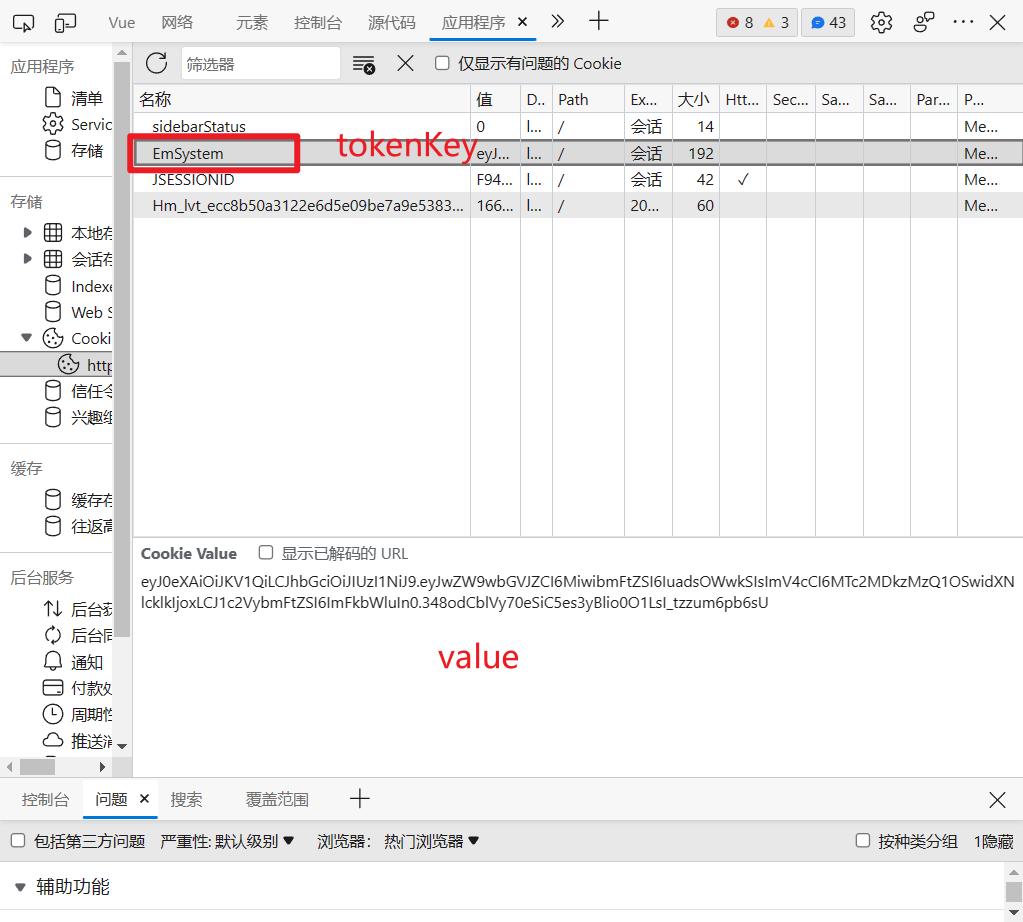Click the errors and warnings counter
This screenshot has width=1023, height=922.
[757, 23]
